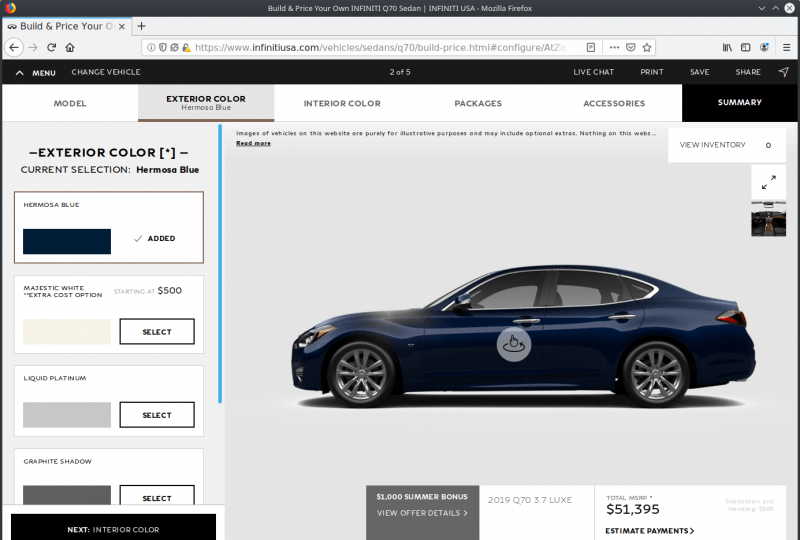Bookmark this page with the star icon
800x540 pixels.
click(647, 47)
